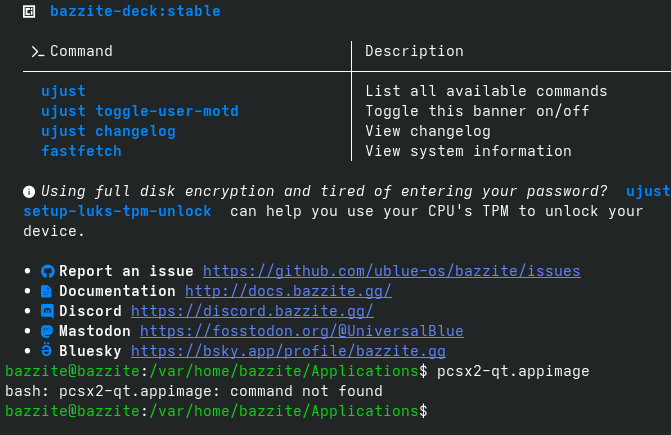The width and height of the screenshot is (671, 435).
Task: Click the plain ujust command in table
Action: (63, 91)
